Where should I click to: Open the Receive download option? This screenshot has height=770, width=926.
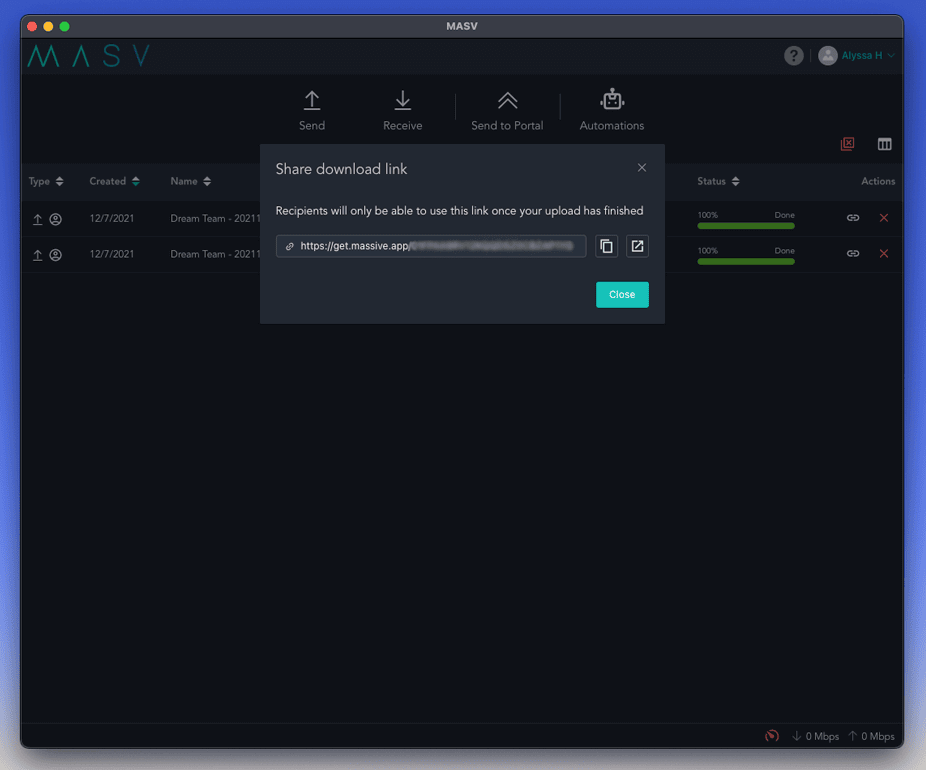(402, 110)
